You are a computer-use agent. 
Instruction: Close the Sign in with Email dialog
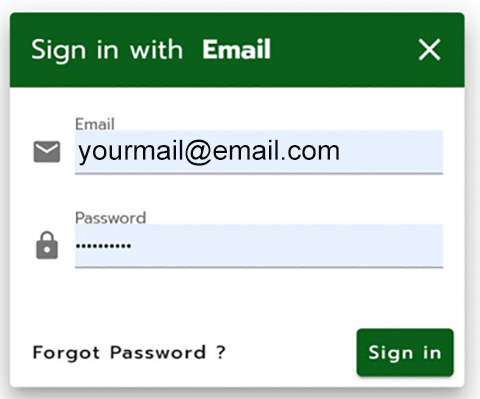pyautogui.click(x=429, y=50)
